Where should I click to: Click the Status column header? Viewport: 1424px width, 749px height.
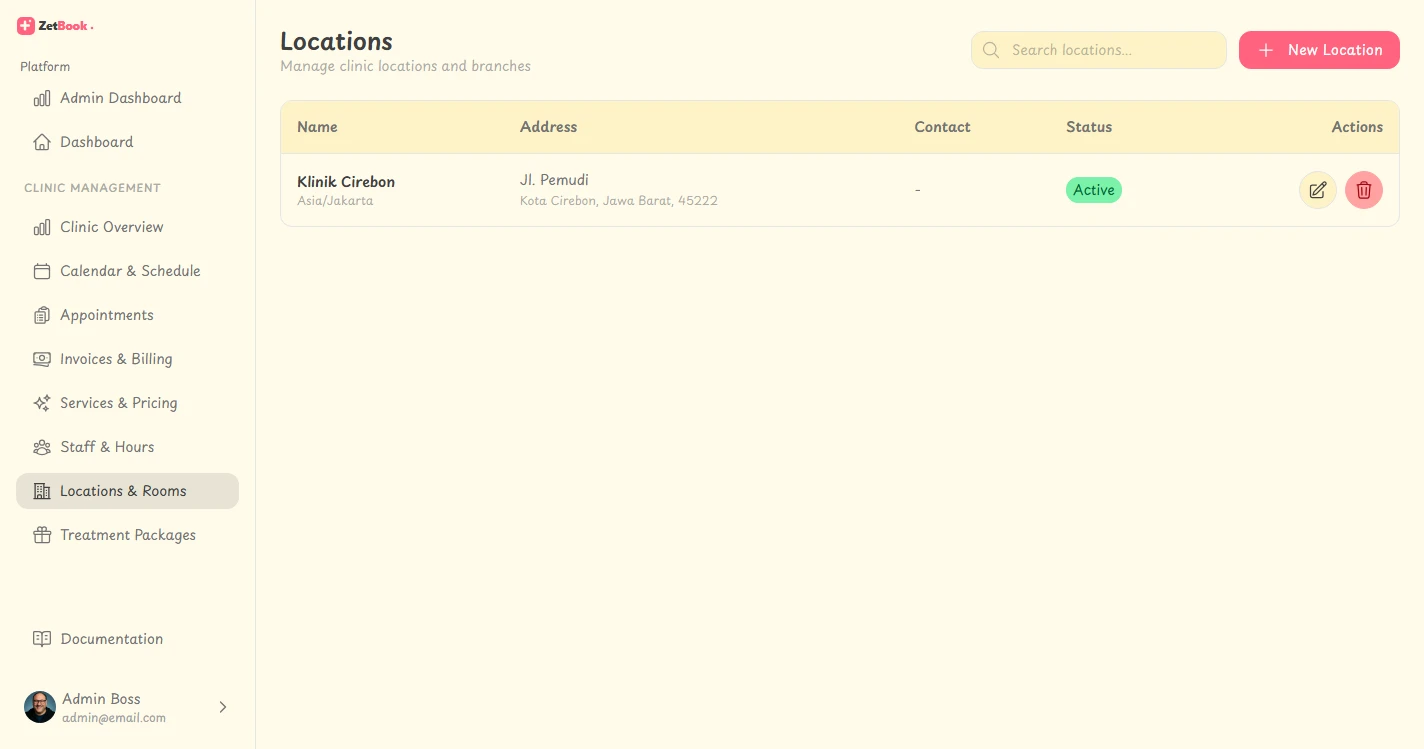(1089, 127)
